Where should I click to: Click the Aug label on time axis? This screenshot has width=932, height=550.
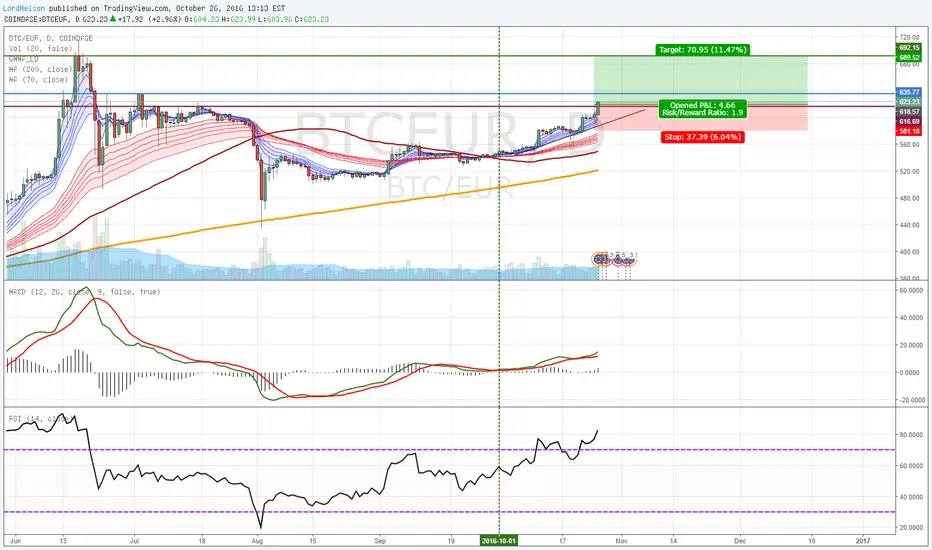click(x=257, y=541)
